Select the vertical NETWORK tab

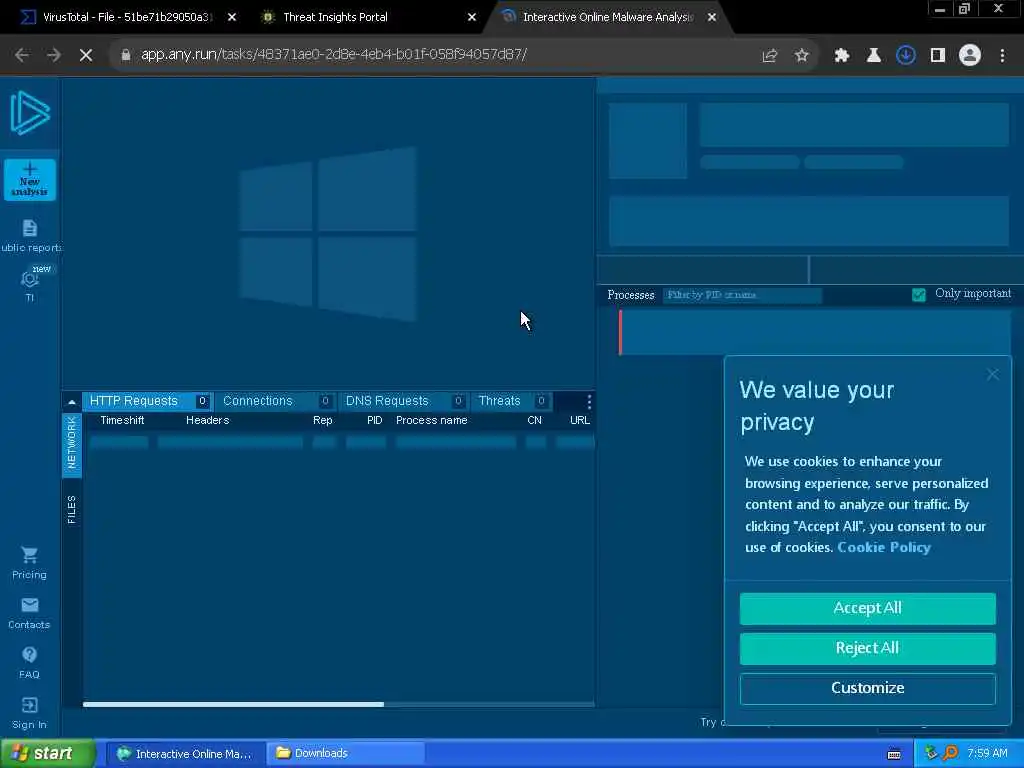tap(72, 444)
